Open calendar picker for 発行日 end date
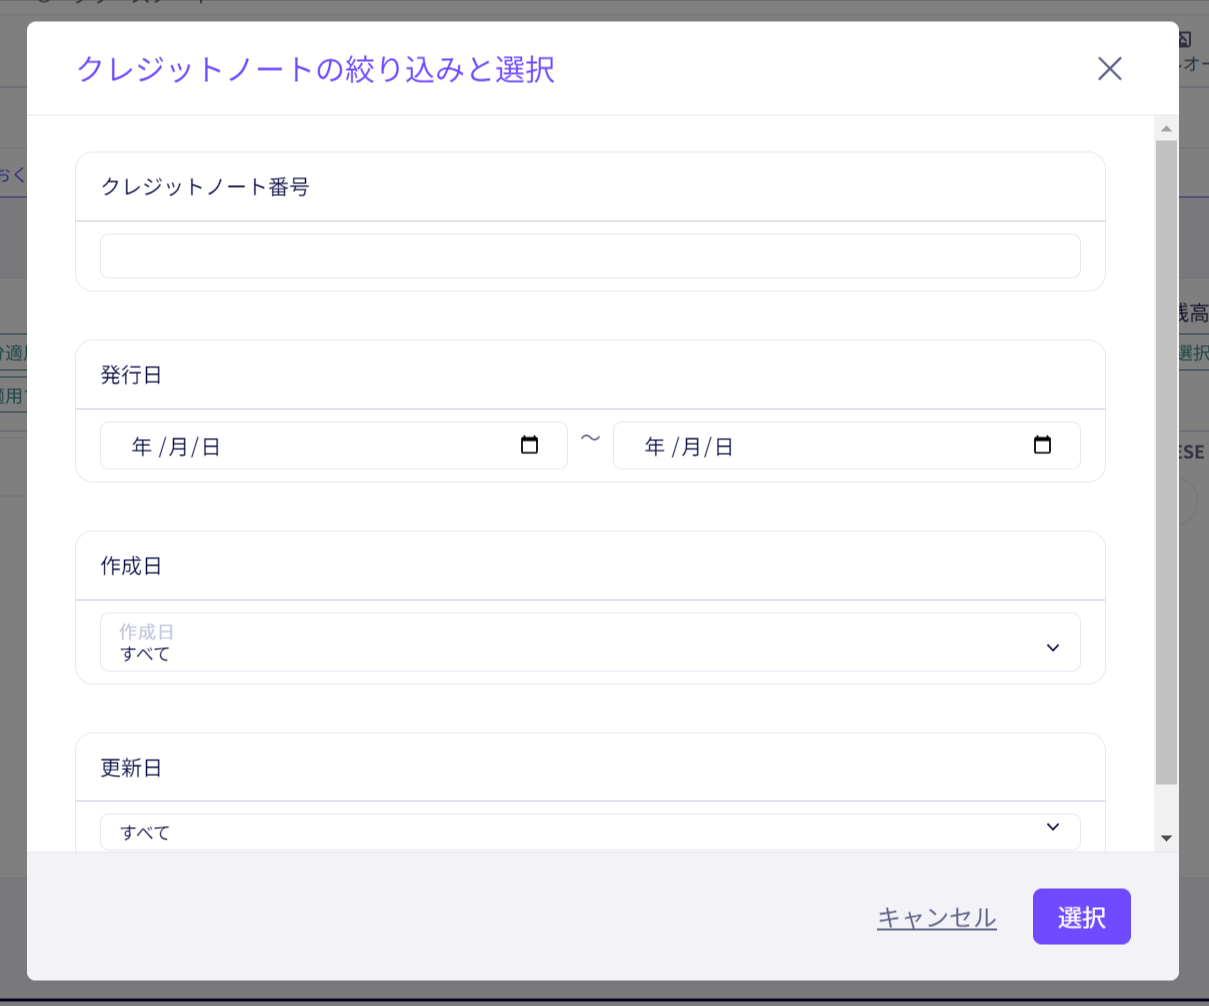This screenshot has width=1209, height=1006. pyautogui.click(x=1042, y=445)
